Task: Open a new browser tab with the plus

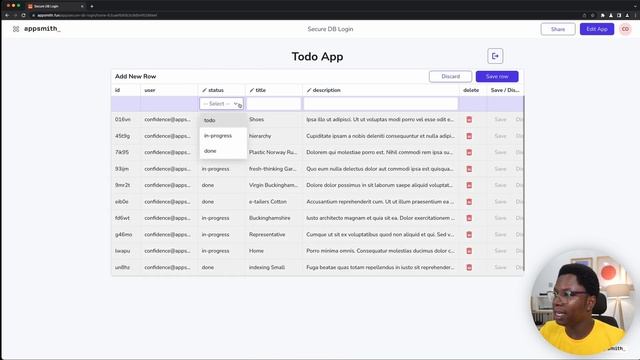Action: [x=92, y=6]
